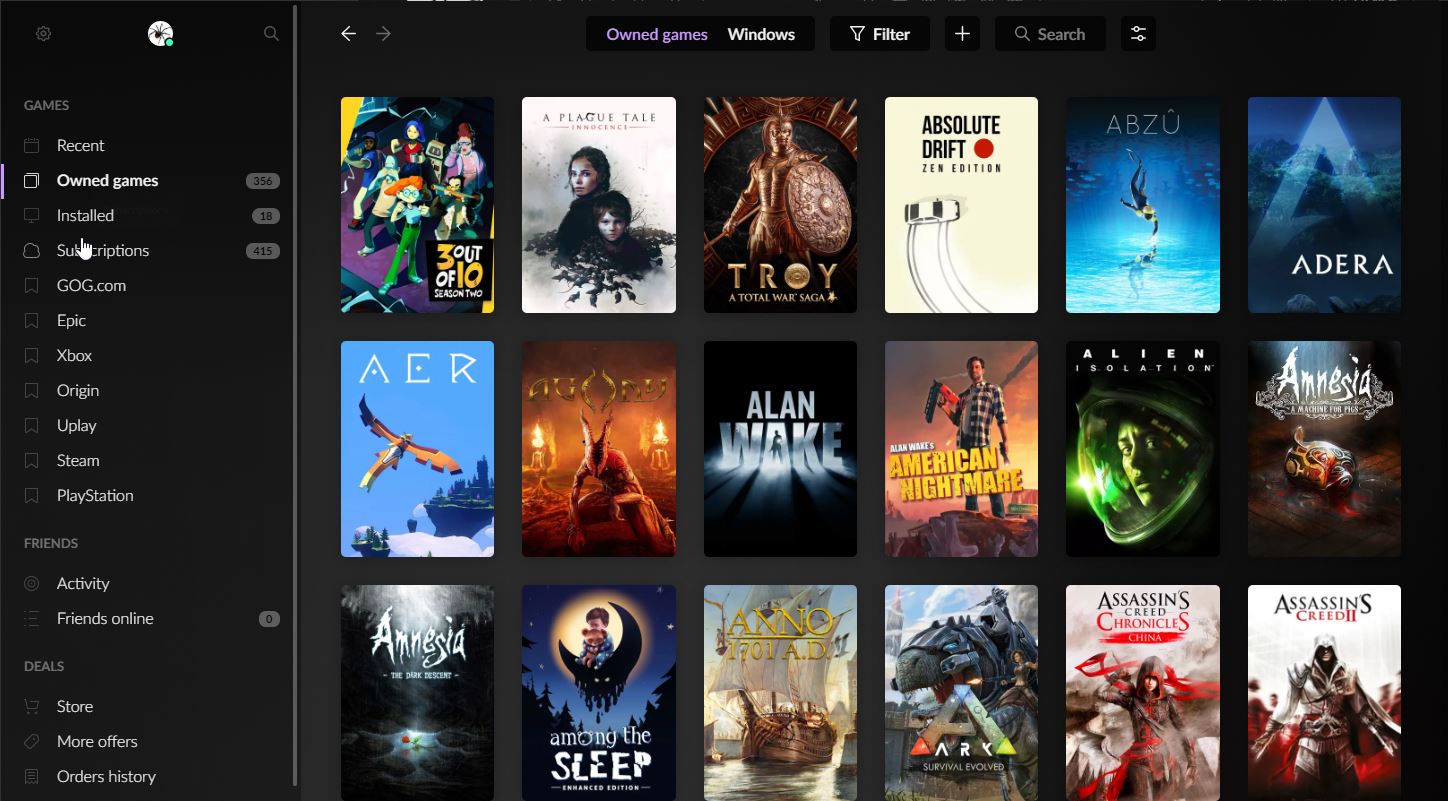1448x801 pixels.
Task: Click the Origin bookmark icon
Action: point(32,391)
